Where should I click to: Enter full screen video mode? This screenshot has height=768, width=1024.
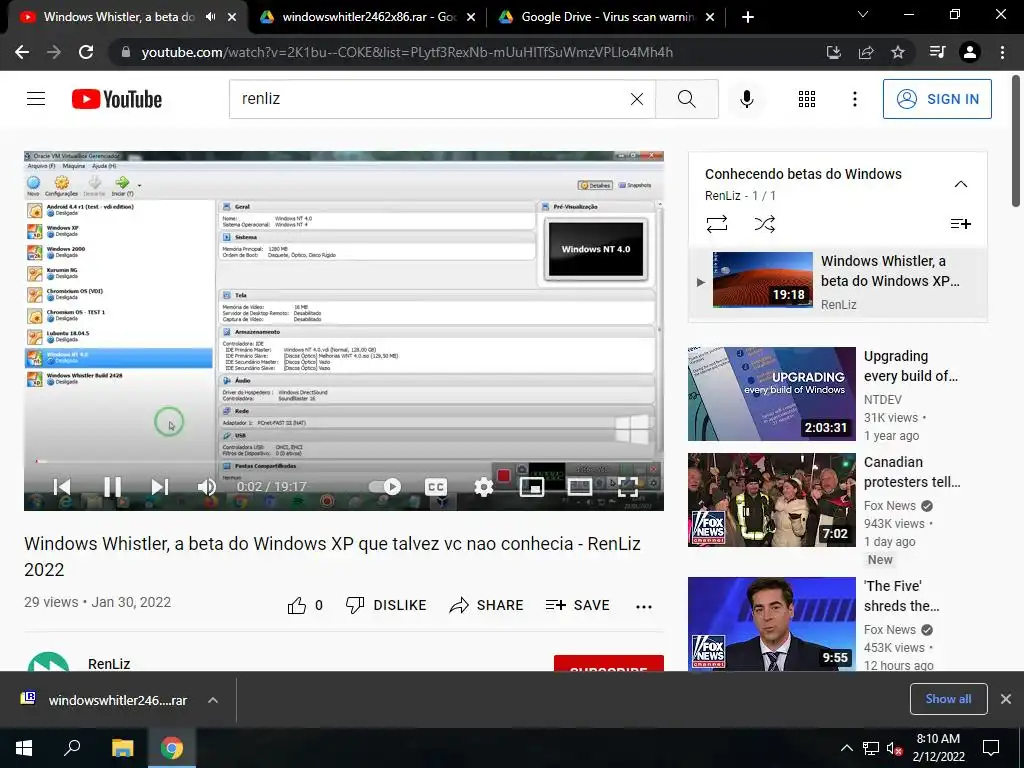point(627,487)
